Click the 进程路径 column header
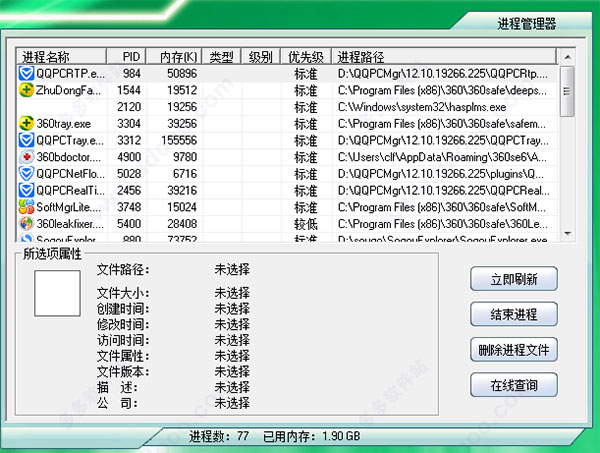The height and width of the screenshot is (453, 600). [x=444, y=57]
